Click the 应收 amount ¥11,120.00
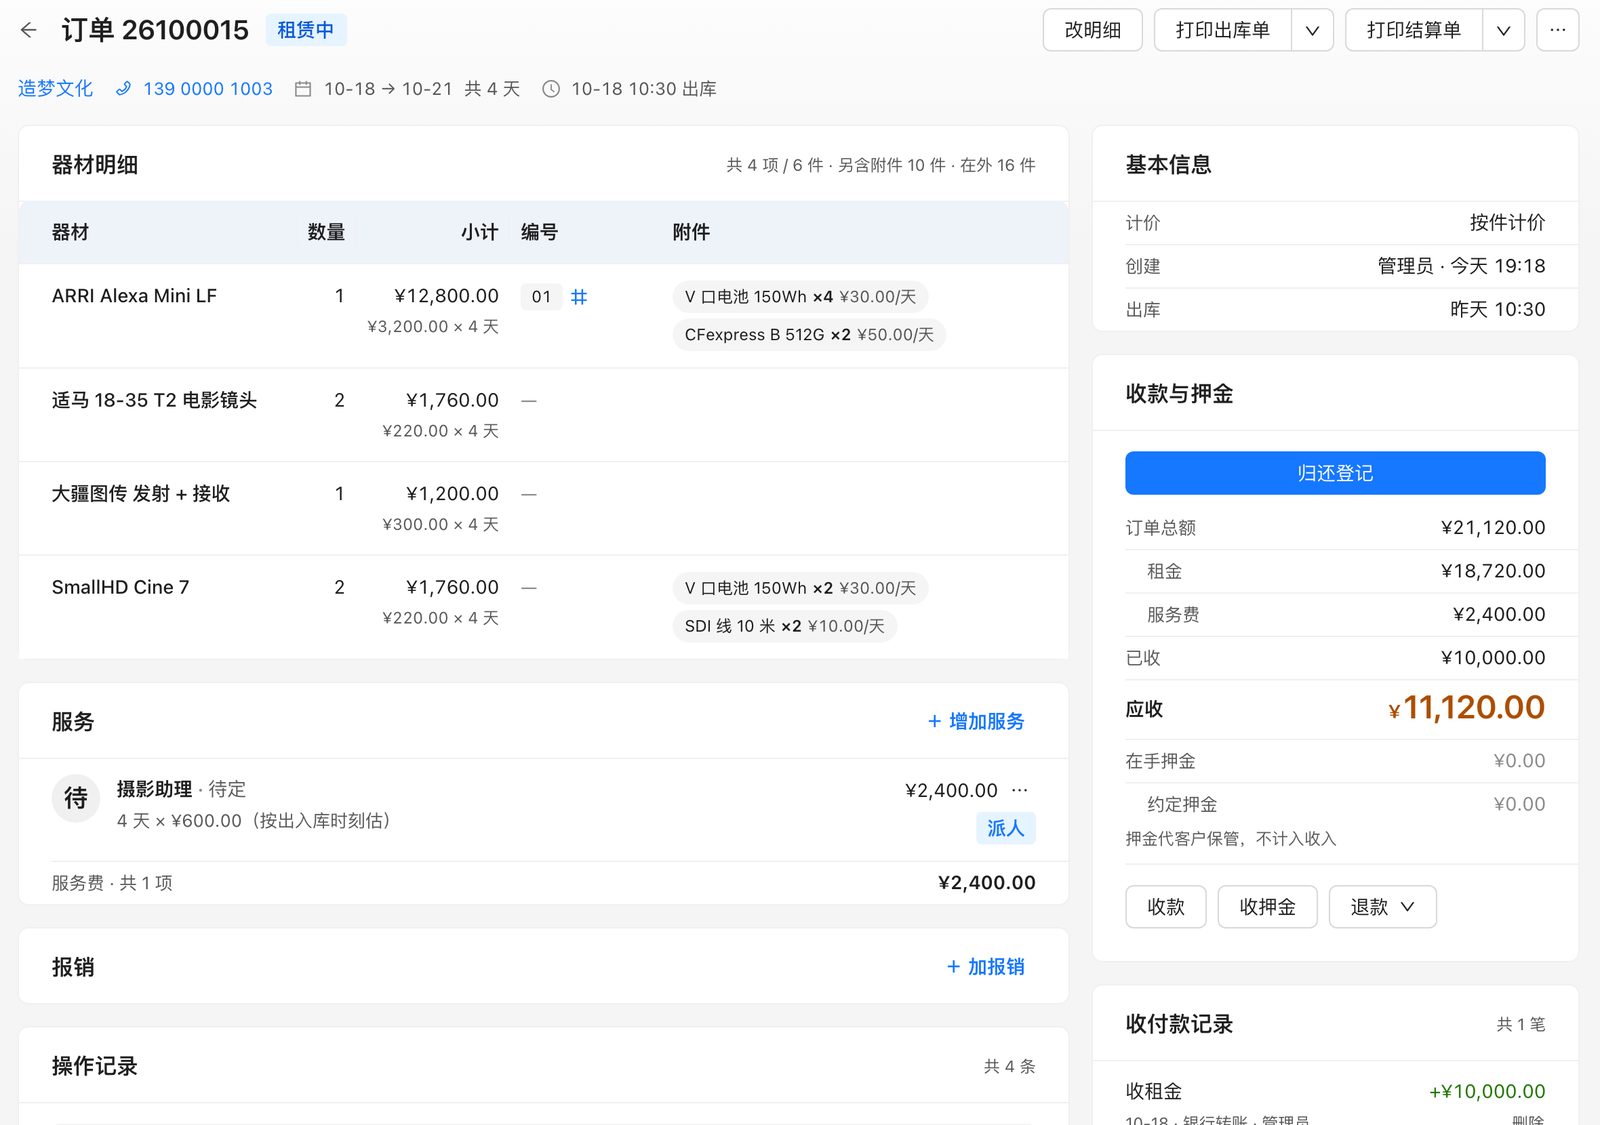The width and height of the screenshot is (1600, 1125). pos(1466,708)
